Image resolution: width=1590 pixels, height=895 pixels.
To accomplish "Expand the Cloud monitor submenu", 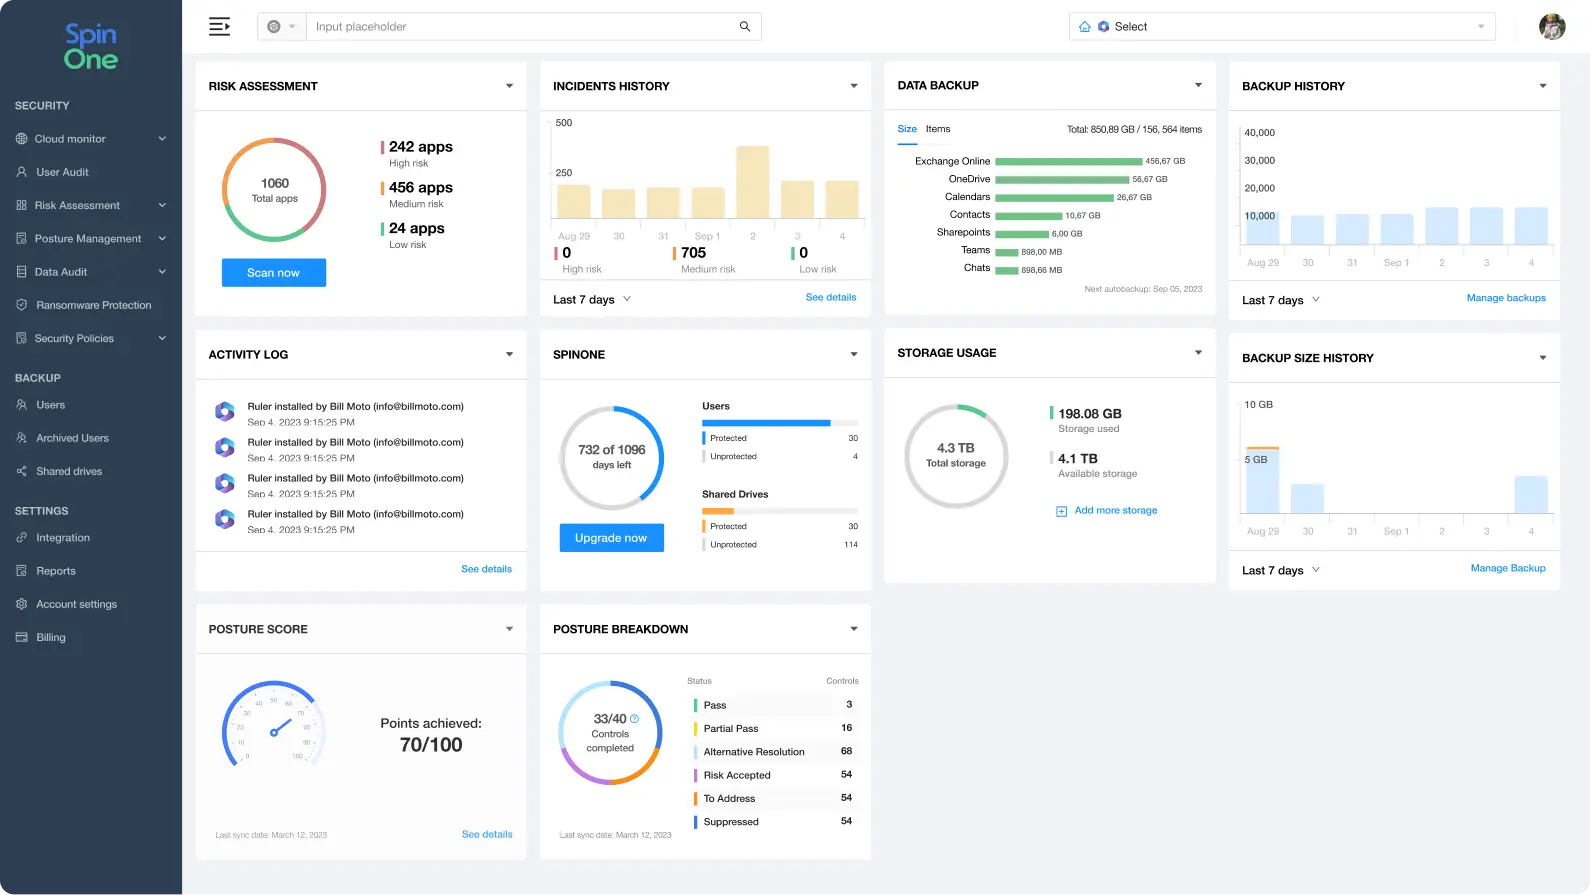I will tap(162, 139).
